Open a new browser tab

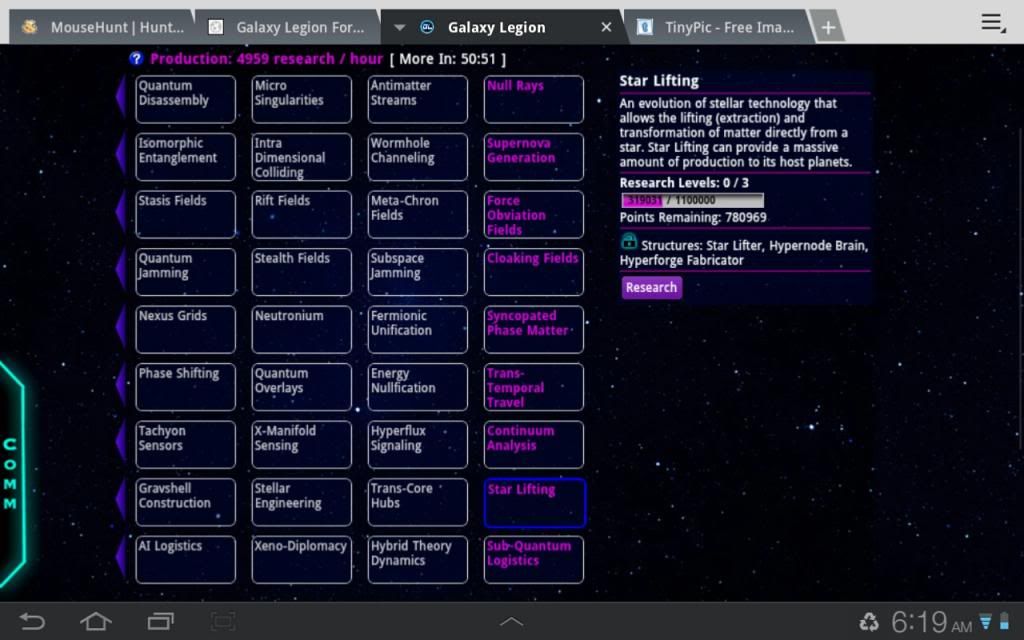(828, 27)
